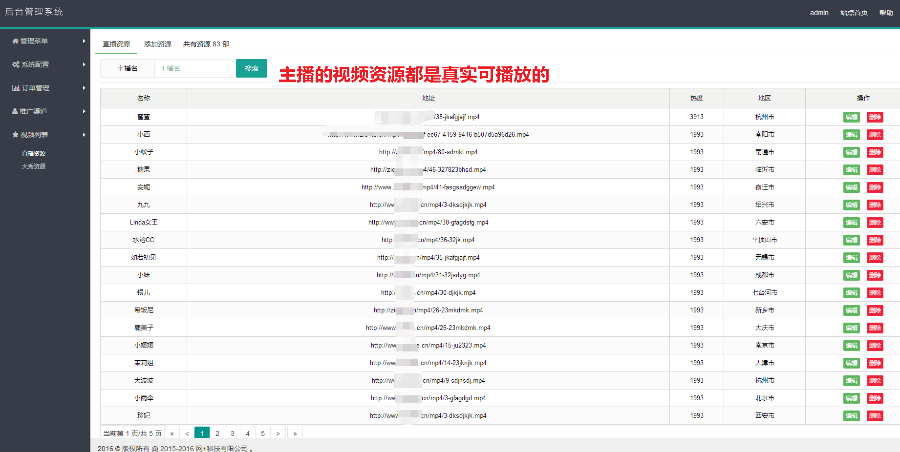
Task: Expand the 管理菜单 sidebar arrow
Action: tap(84, 41)
